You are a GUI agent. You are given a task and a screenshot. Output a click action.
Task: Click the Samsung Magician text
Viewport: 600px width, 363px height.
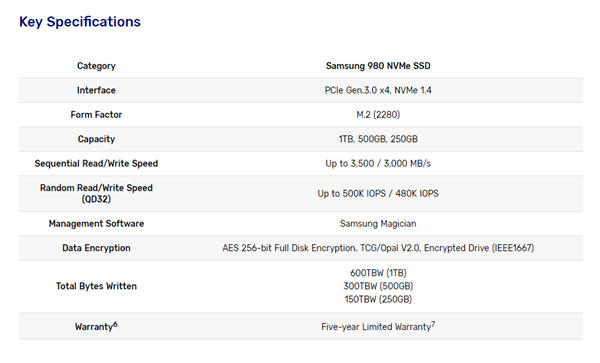tap(378, 224)
